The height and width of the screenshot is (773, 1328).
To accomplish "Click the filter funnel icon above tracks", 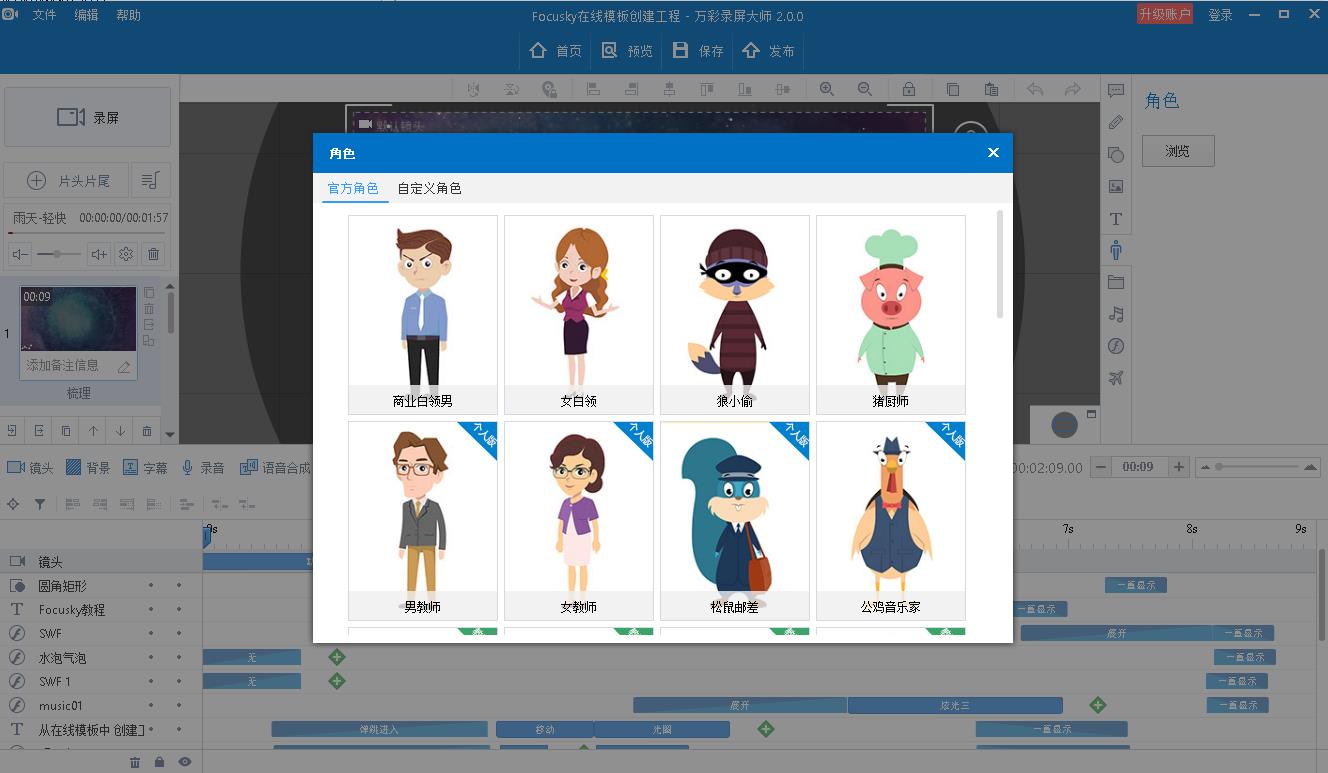I will 40,505.
